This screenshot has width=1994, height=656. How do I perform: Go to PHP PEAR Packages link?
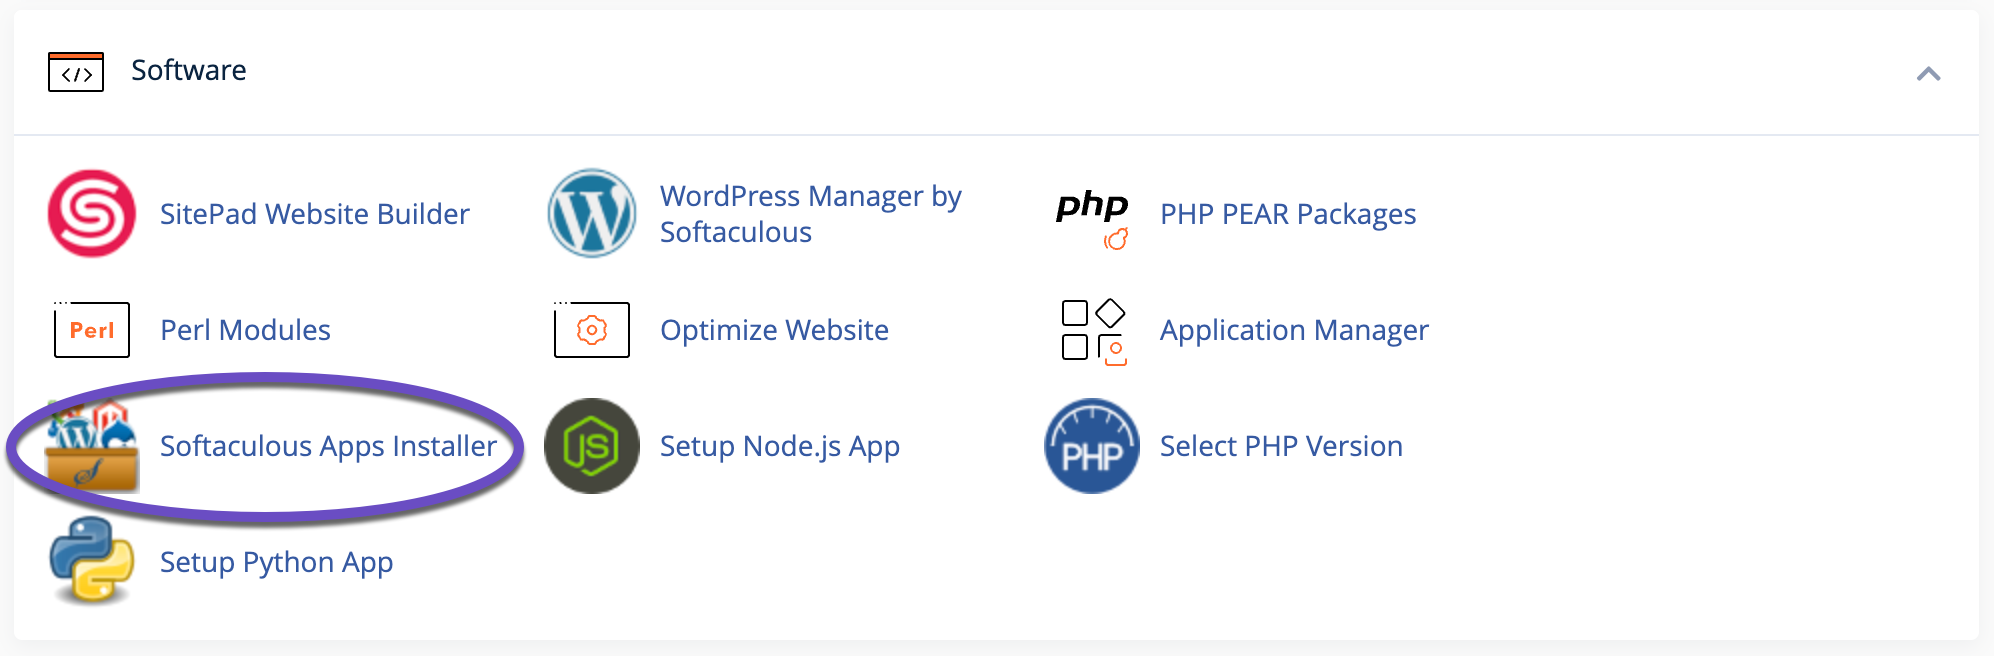pos(1288,214)
